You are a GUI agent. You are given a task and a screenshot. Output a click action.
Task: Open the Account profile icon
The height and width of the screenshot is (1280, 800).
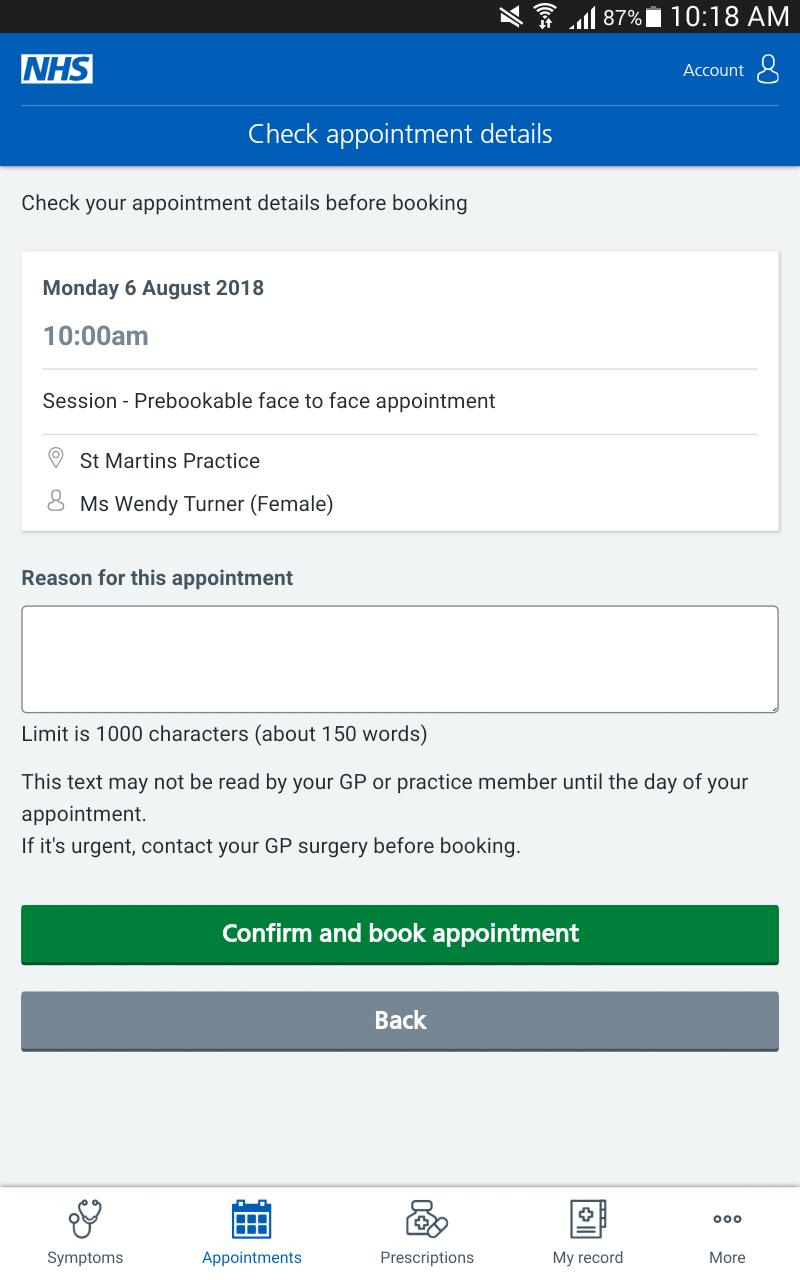(768, 70)
